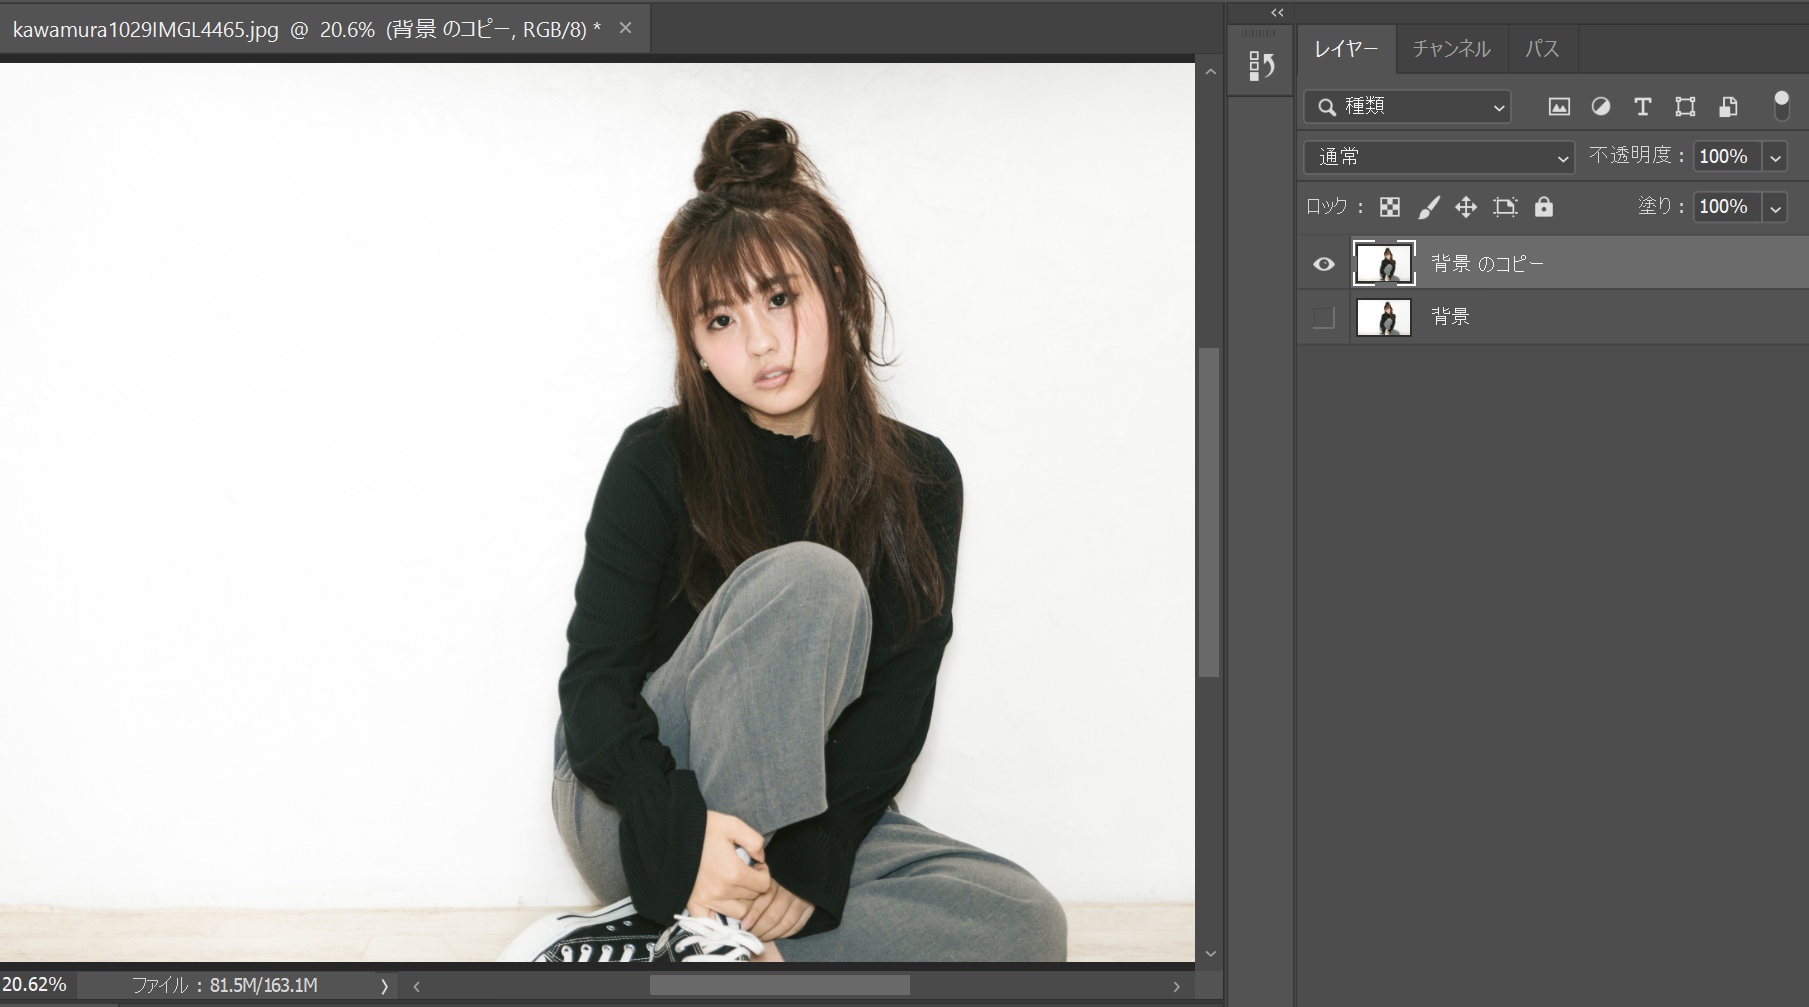Select the 背景 layer name
The height and width of the screenshot is (1007, 1809).
[1450, 317]
